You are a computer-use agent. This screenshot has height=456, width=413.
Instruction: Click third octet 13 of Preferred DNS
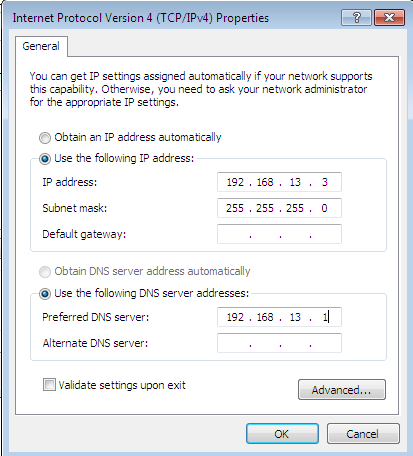pyautogui.click(x=295, y=317)
